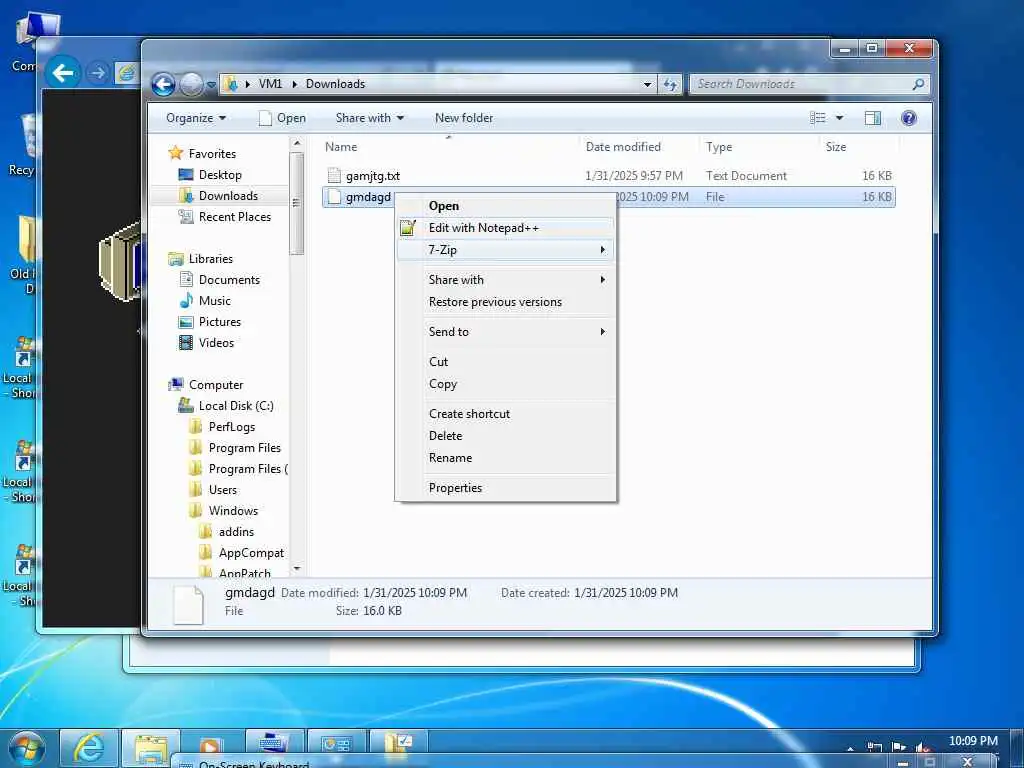Select Local Disk (C:) drive

[236, 406]
